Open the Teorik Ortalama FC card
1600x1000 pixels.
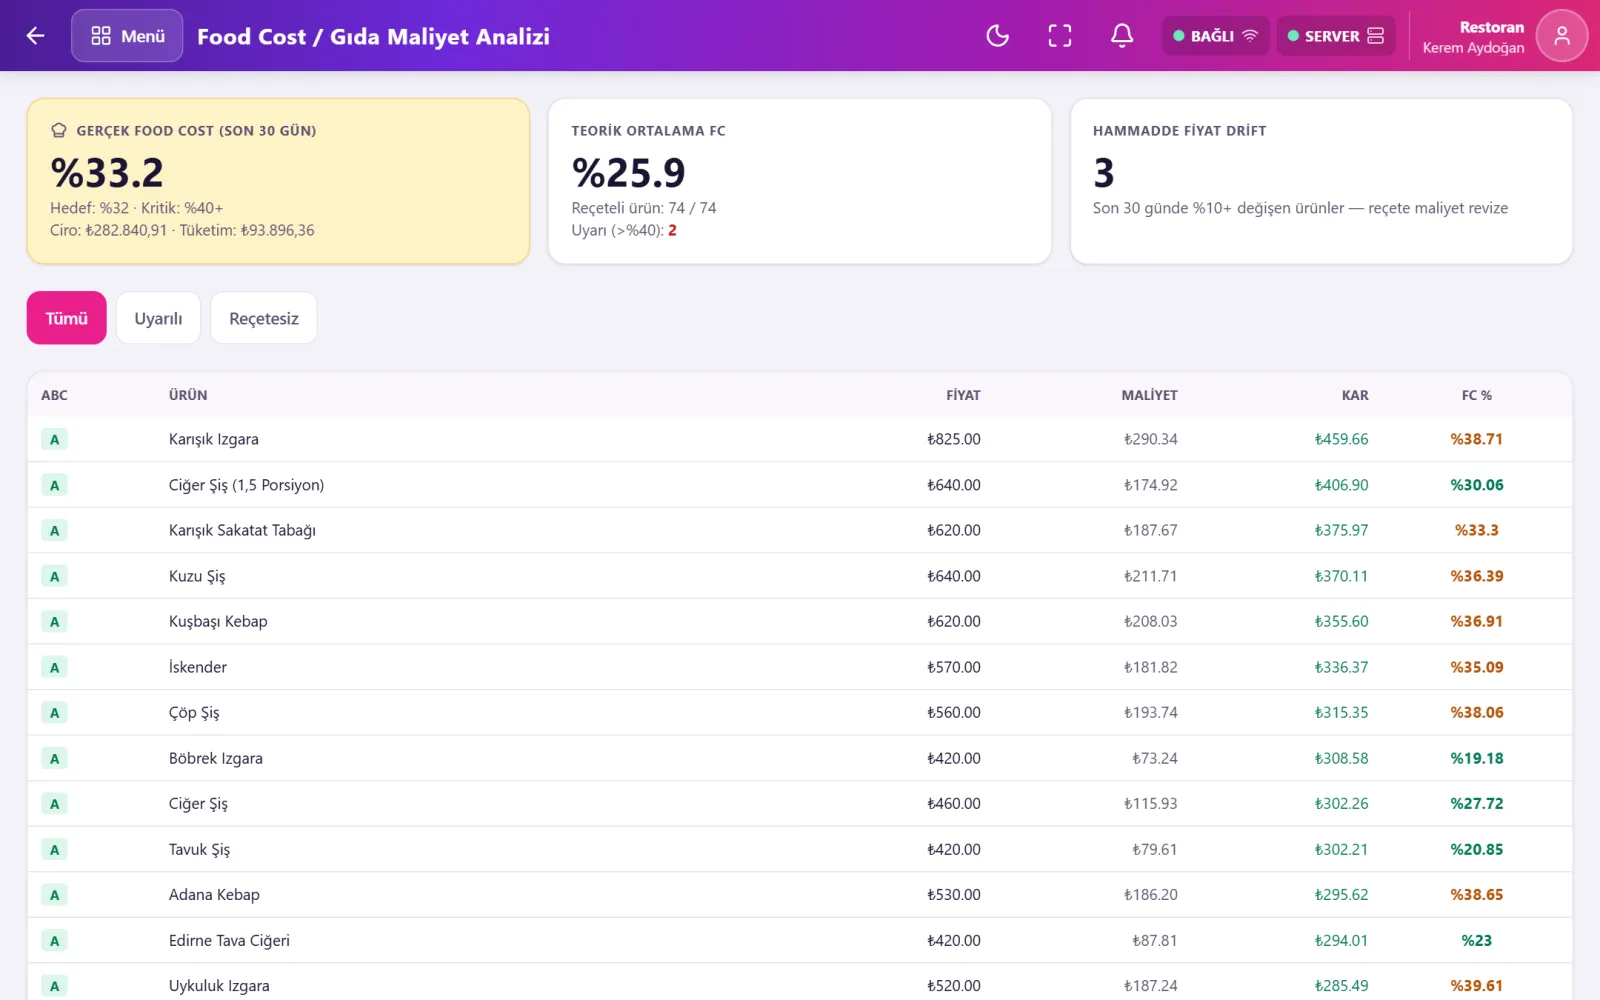coord(800,181)
